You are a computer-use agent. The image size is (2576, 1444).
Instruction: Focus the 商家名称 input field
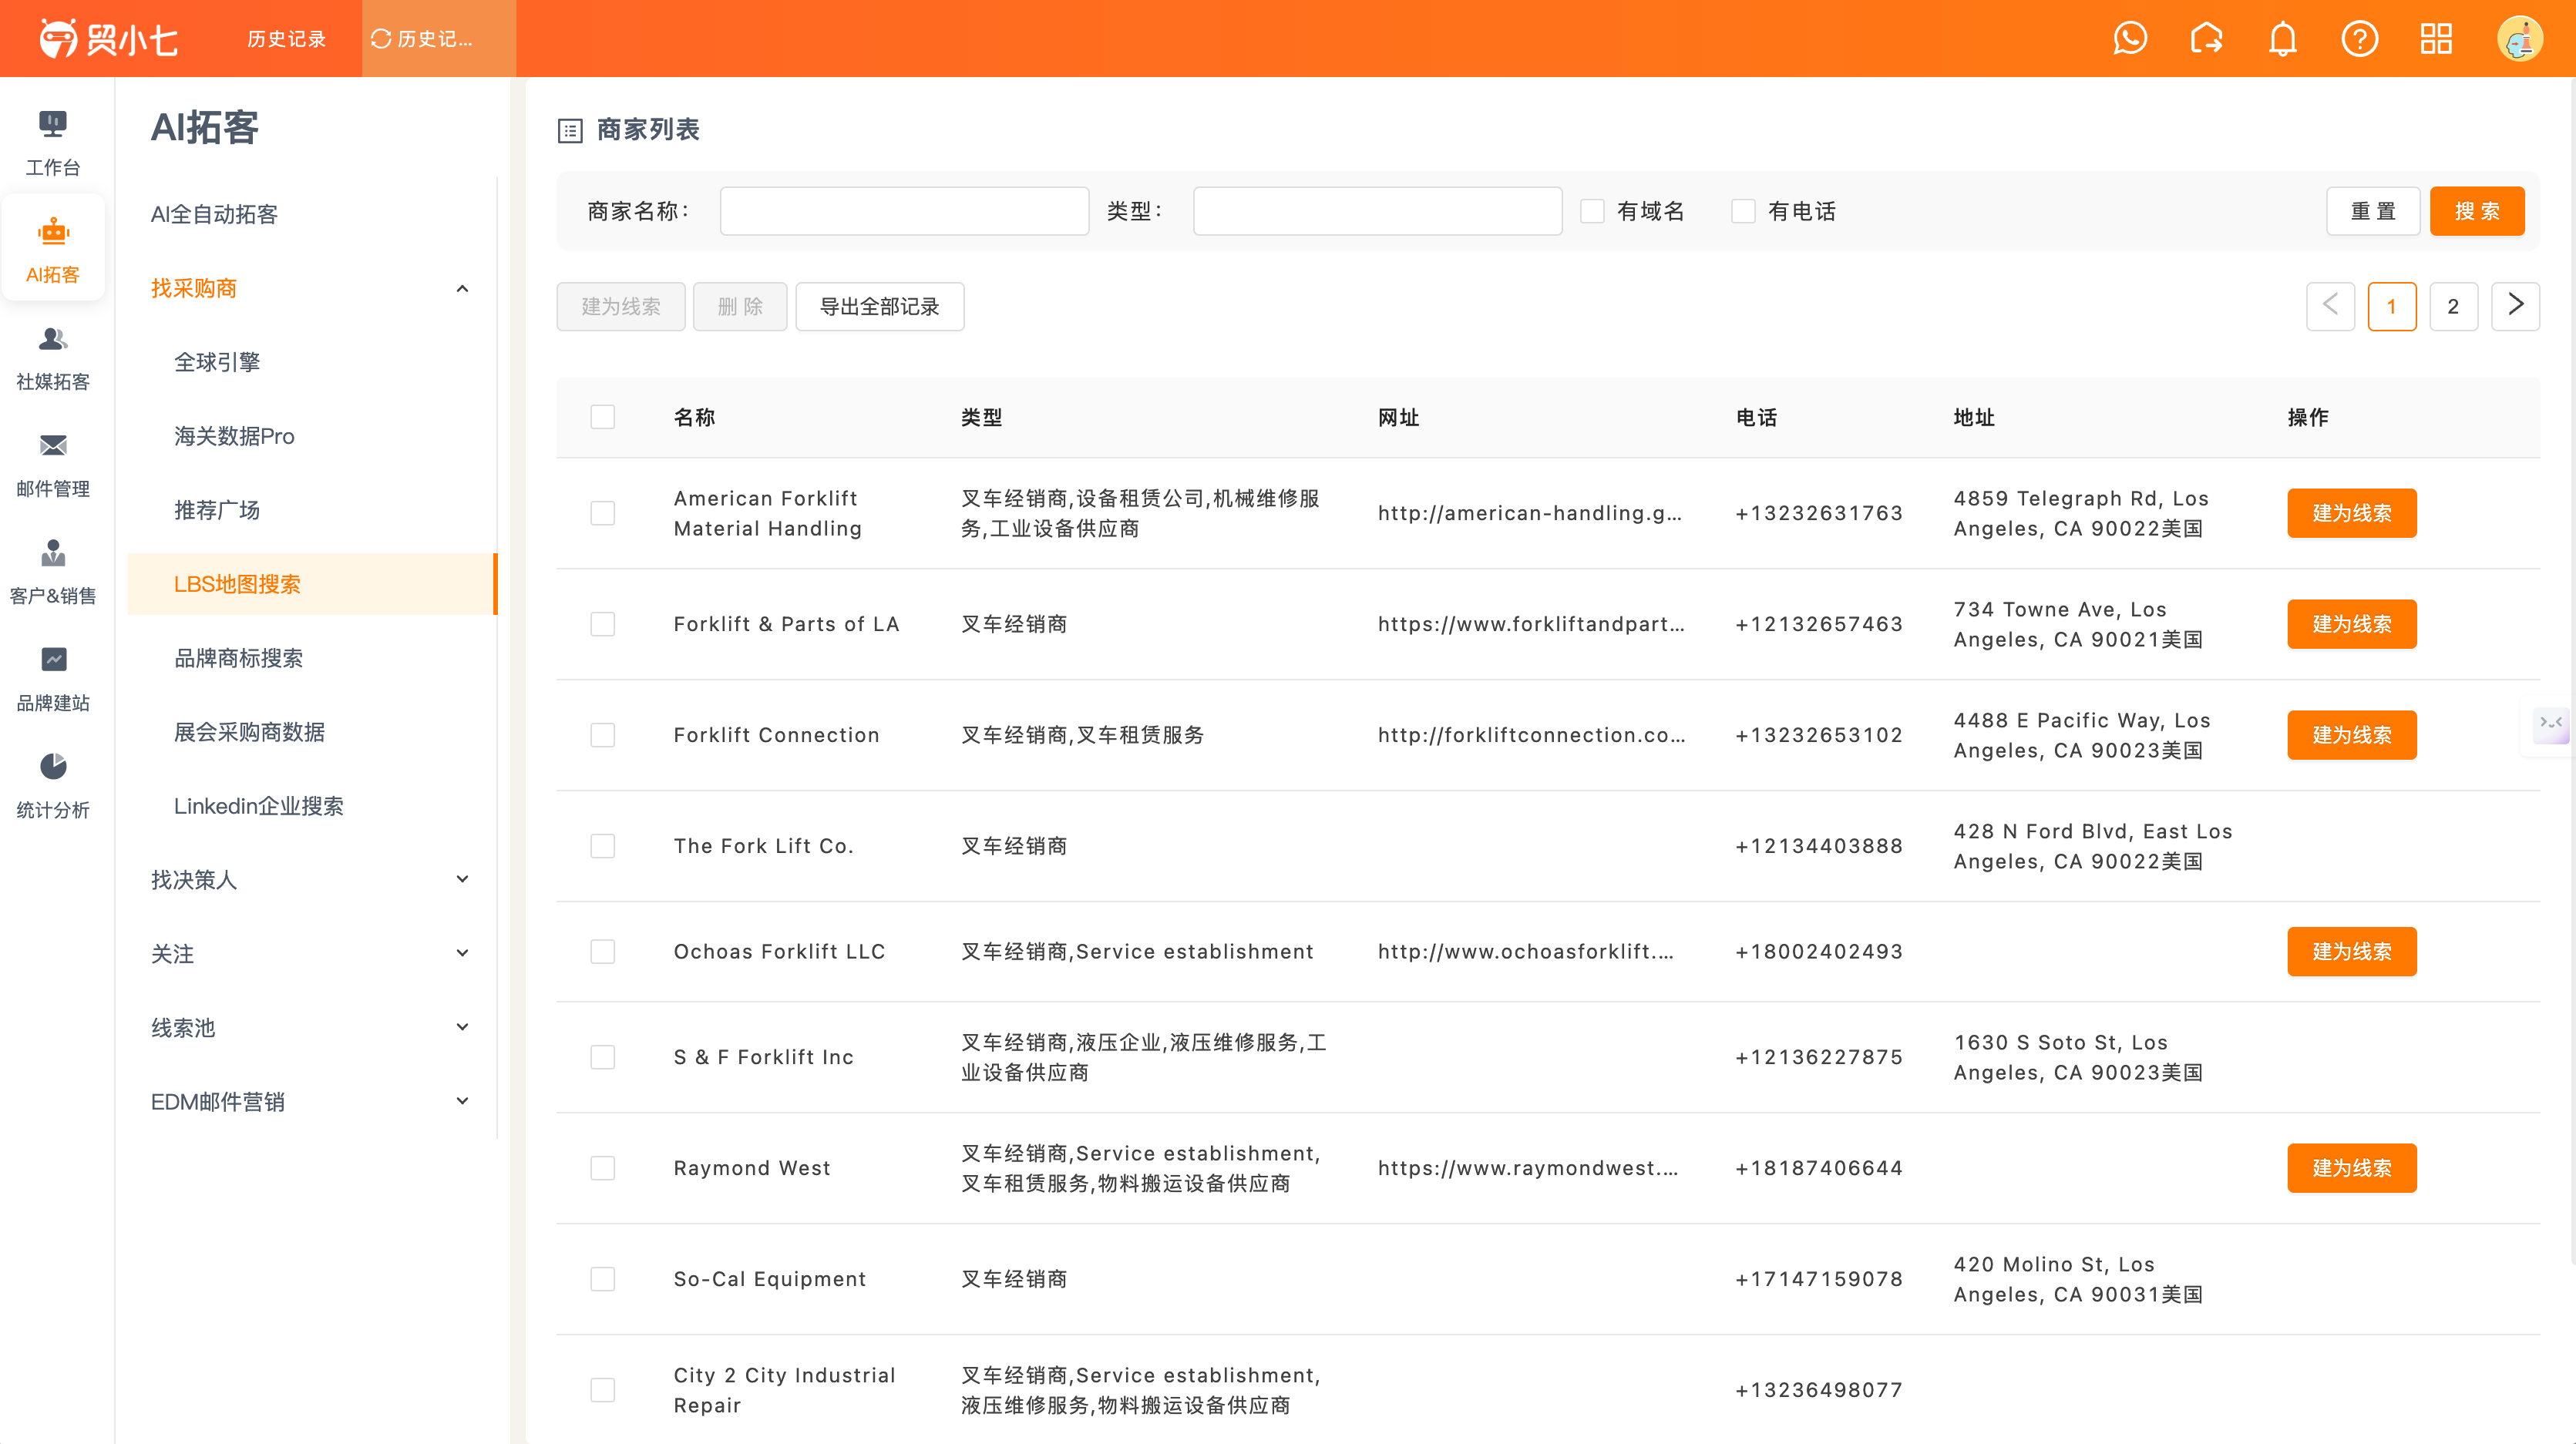[x=904, y=211]
